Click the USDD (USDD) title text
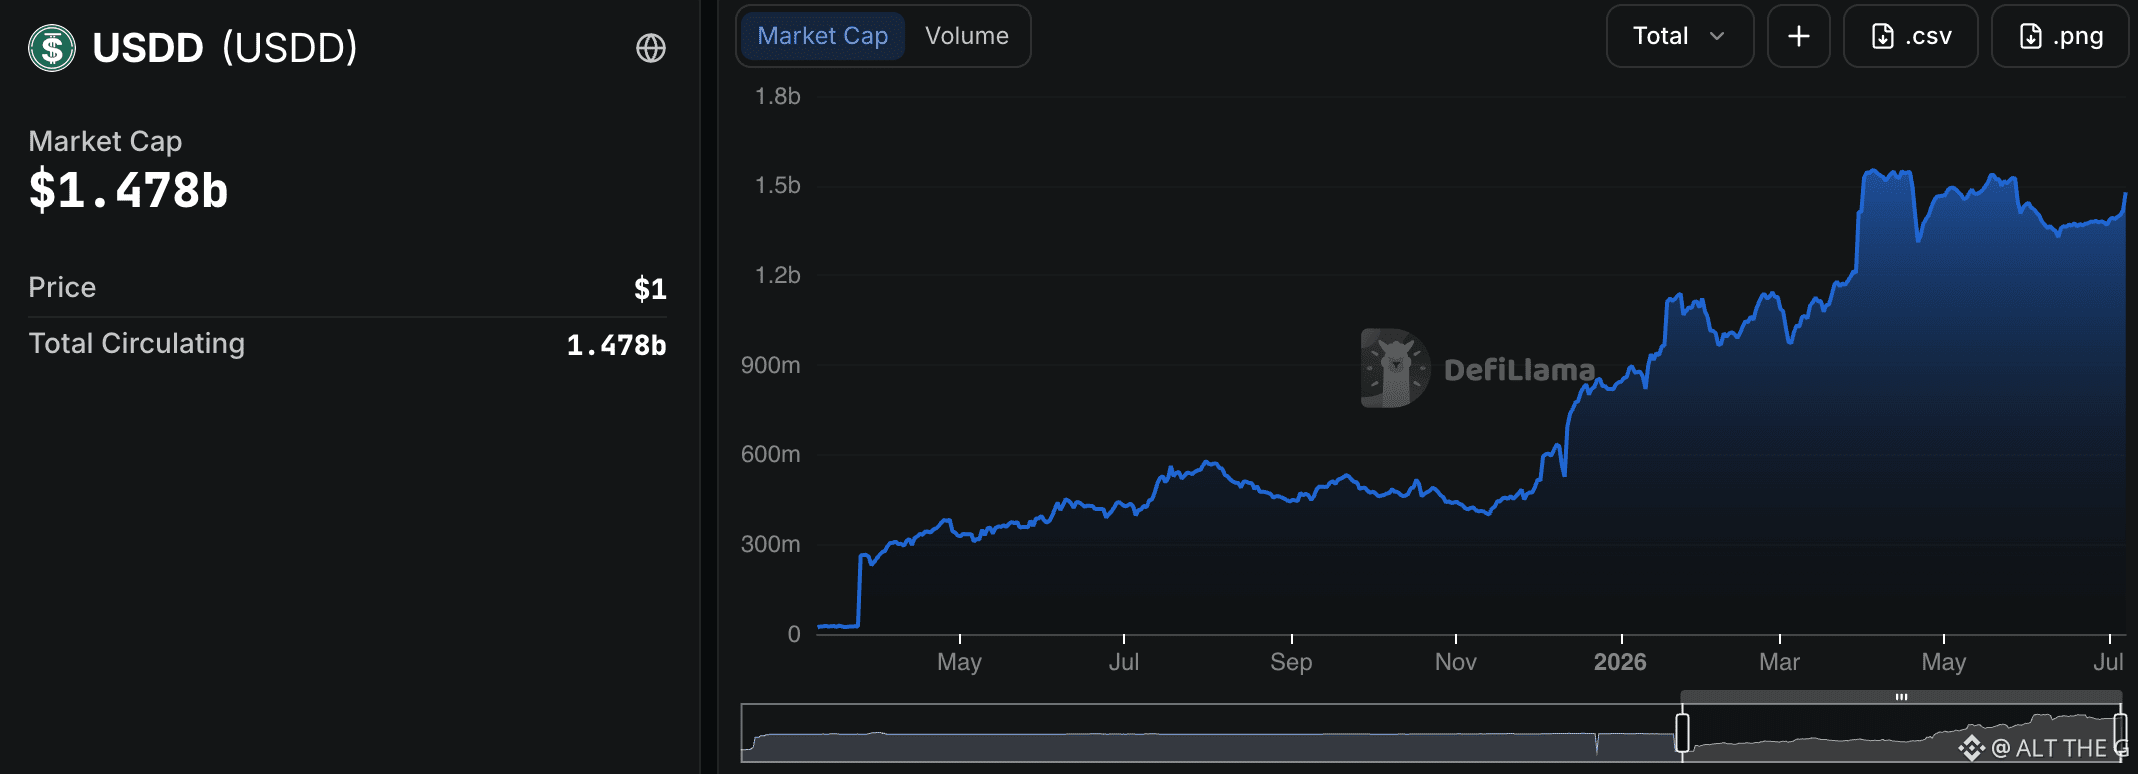 tap(225, 48)
